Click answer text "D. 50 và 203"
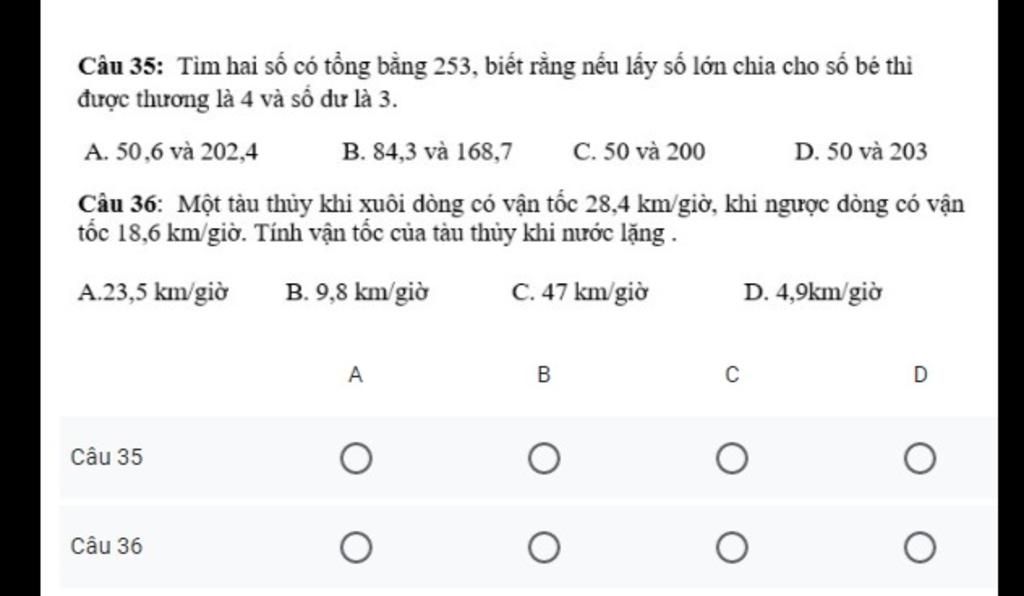The image size is (1024, 596). click(860, 152)
